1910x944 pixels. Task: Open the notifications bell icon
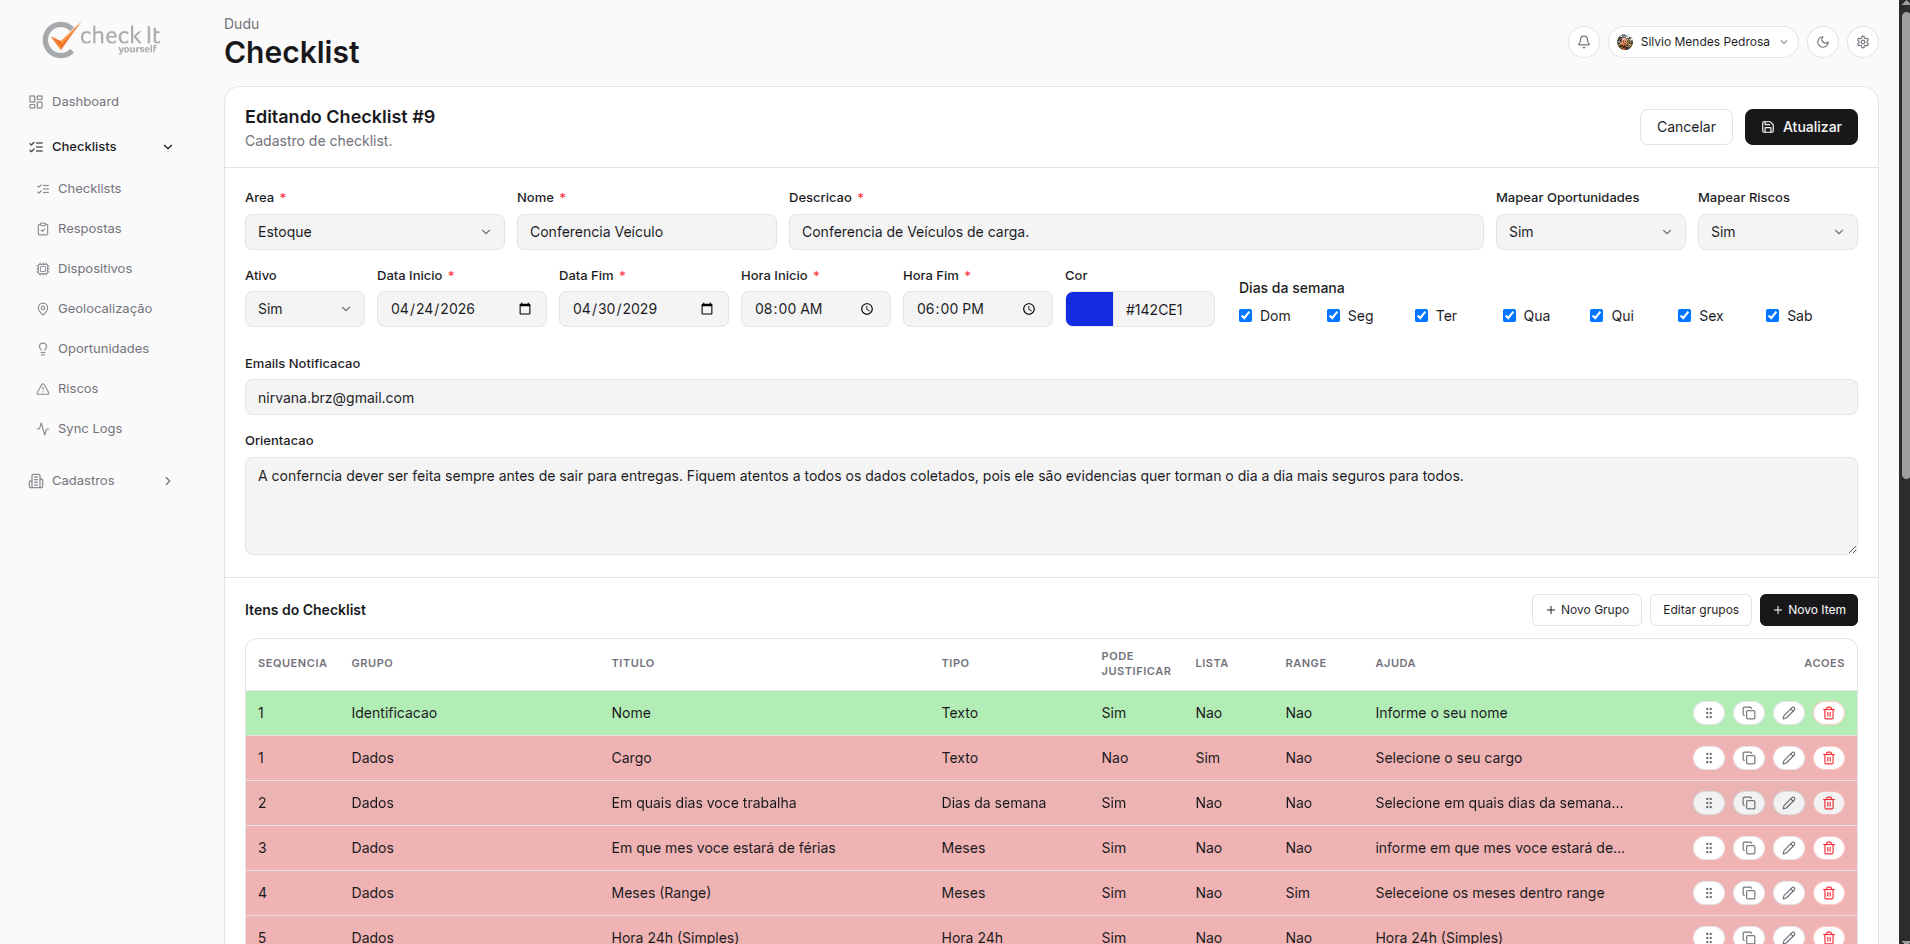coord(1584,42)
